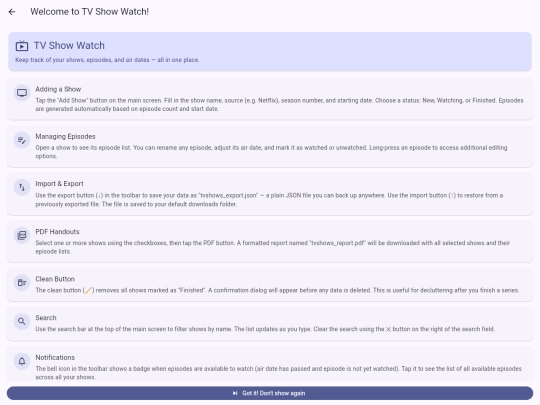Click the 'The bell icon in the toolbar' description
Screen dimensions: 540x405
coord(278,373)
